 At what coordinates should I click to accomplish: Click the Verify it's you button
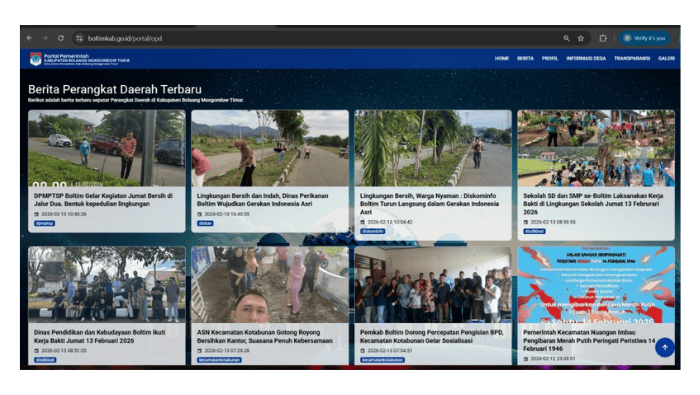[x=644, y=38]
